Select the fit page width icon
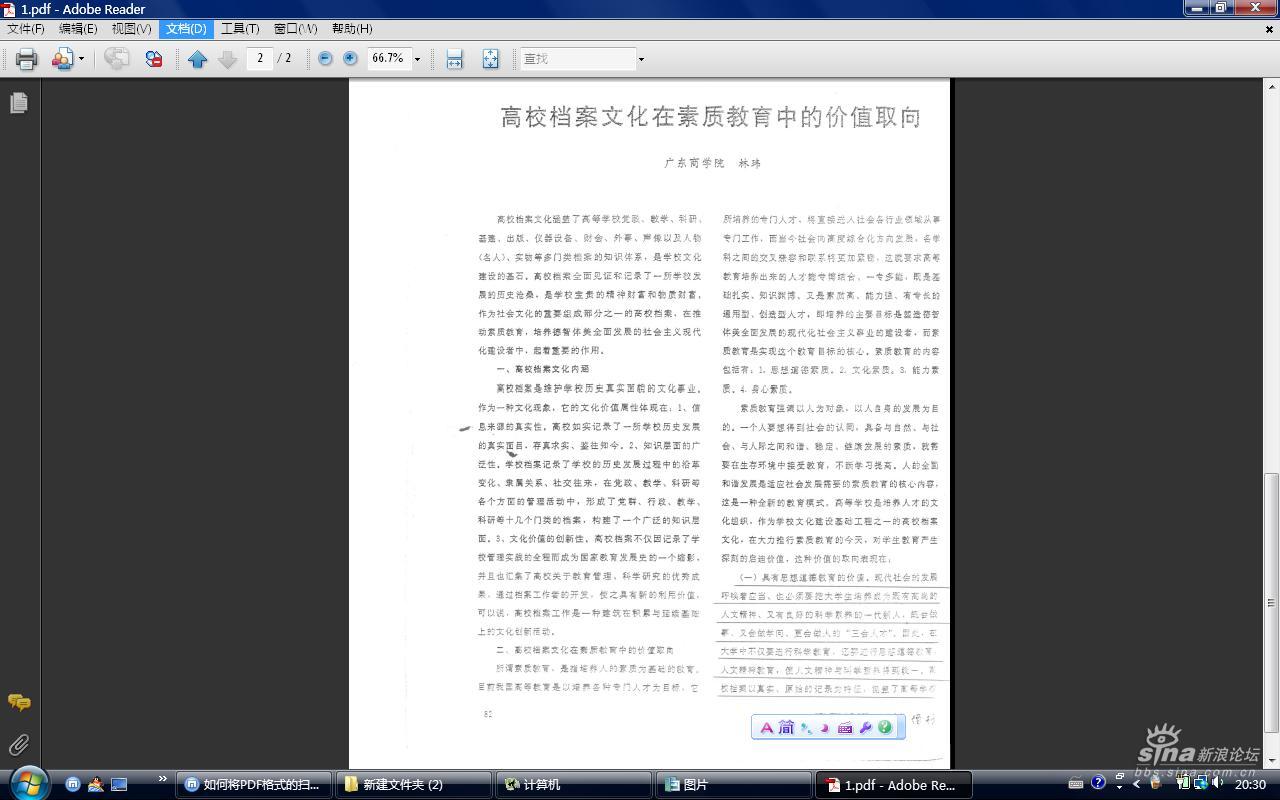This screenshot has height=800, width=1280. pos(454,58)
